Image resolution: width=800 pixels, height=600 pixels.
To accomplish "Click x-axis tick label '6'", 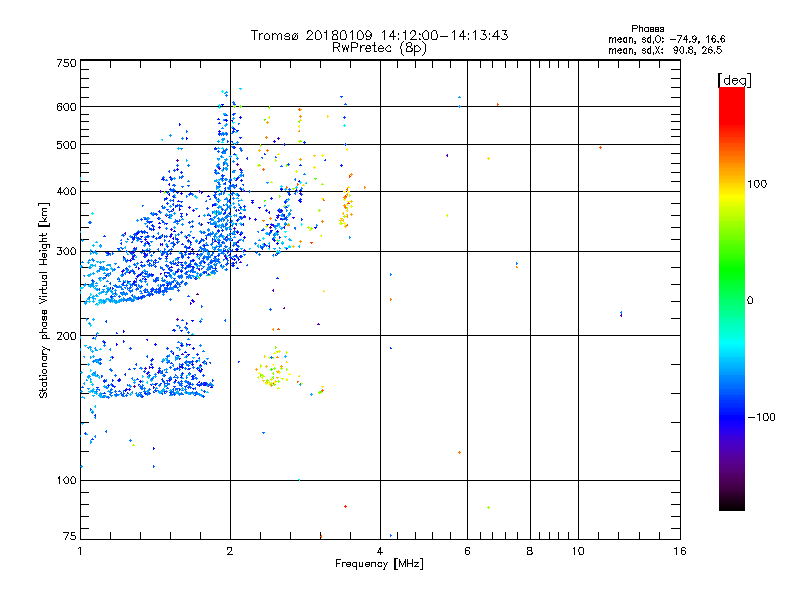I will tap(467, 551).
